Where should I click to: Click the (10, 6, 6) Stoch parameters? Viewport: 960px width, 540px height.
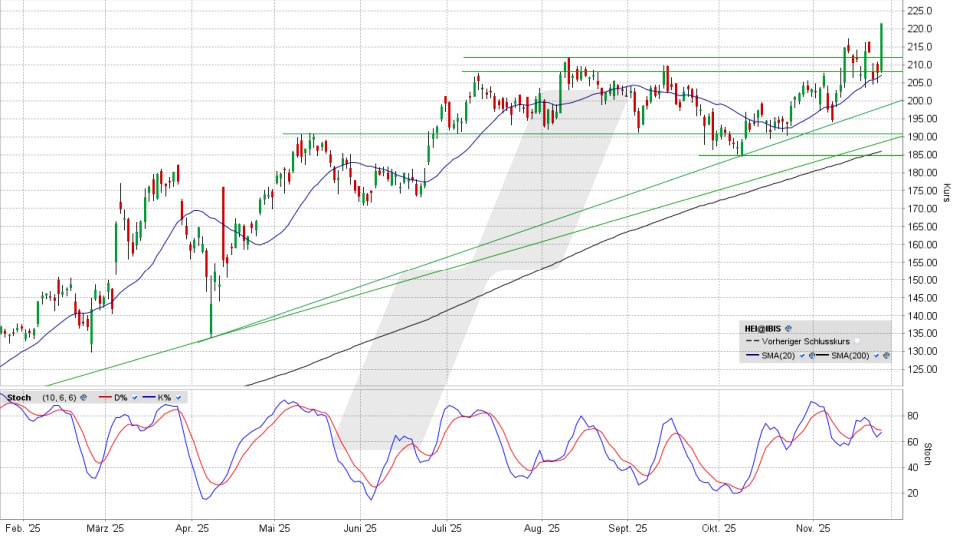click(59, 398)
